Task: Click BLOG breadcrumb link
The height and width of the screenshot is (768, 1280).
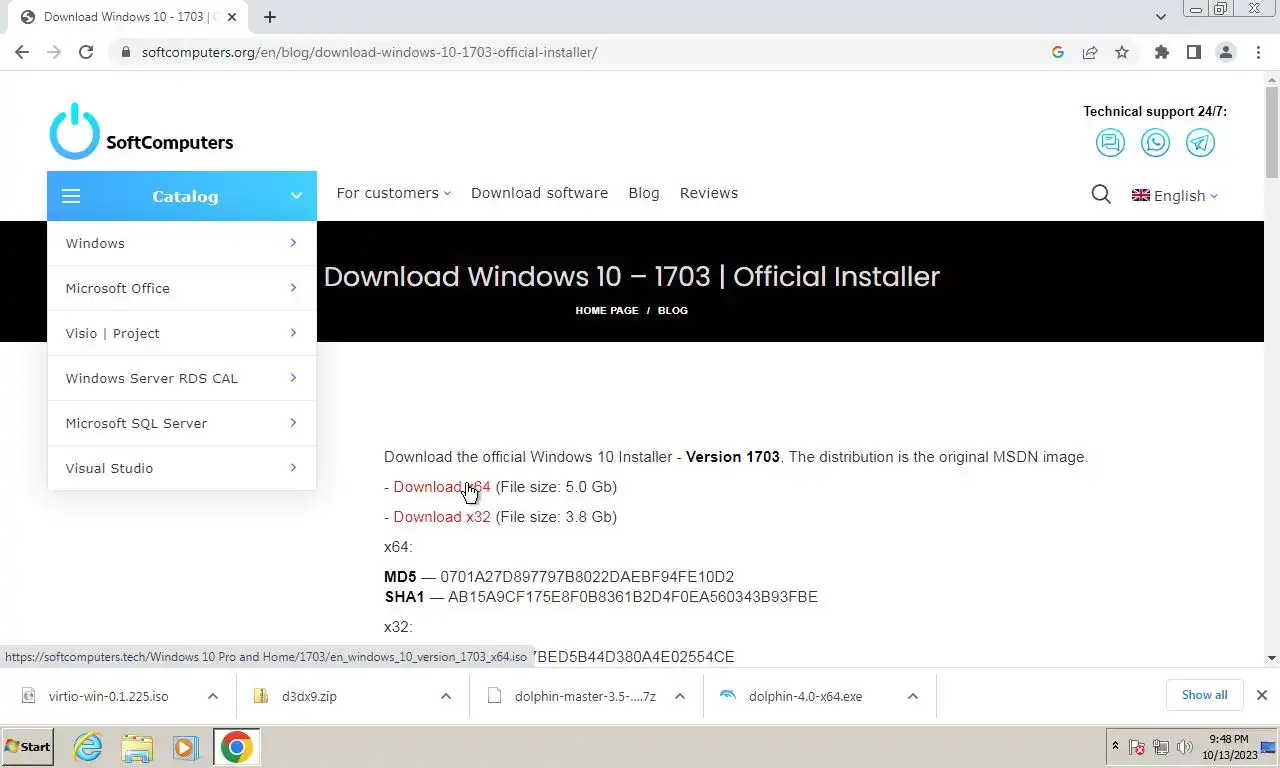Action: point(673,311)
